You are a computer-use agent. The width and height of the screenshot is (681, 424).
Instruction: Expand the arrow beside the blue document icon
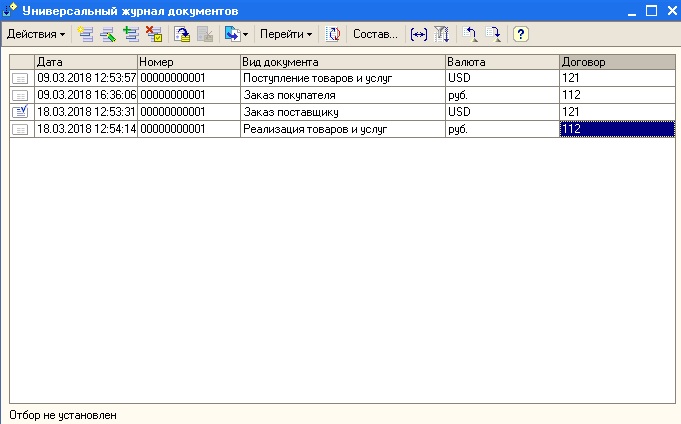(x=245, y=34)
